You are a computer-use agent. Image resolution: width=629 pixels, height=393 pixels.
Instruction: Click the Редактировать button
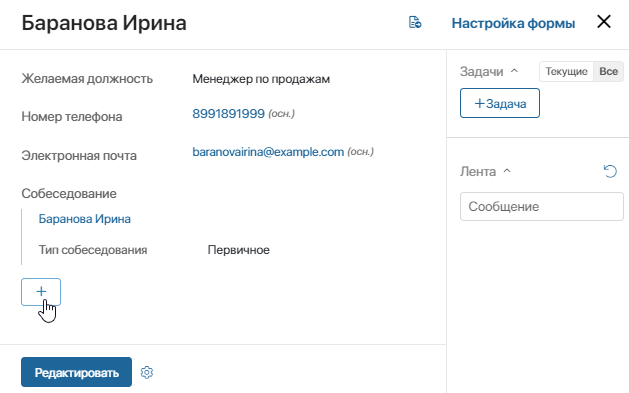[x=76, y=372]
